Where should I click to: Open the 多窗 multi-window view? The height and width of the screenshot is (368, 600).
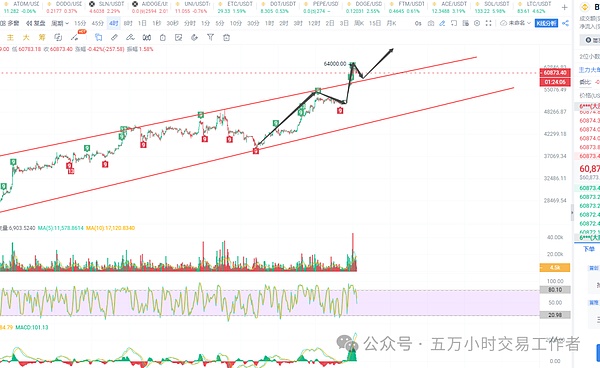pos(10,23)
